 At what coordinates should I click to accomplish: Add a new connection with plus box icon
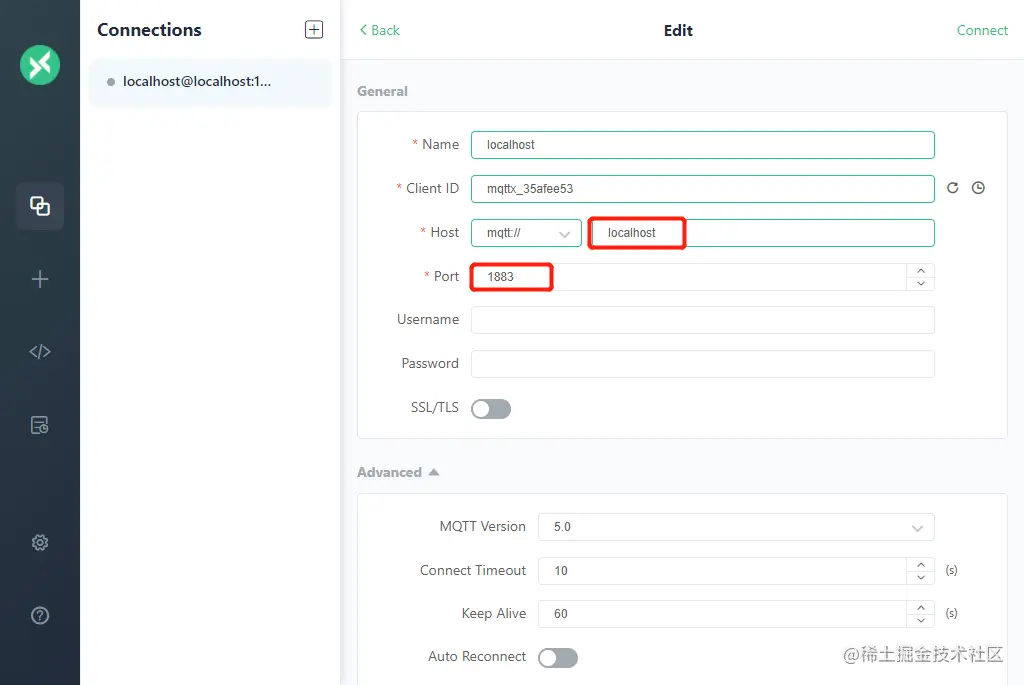[313, 29]
